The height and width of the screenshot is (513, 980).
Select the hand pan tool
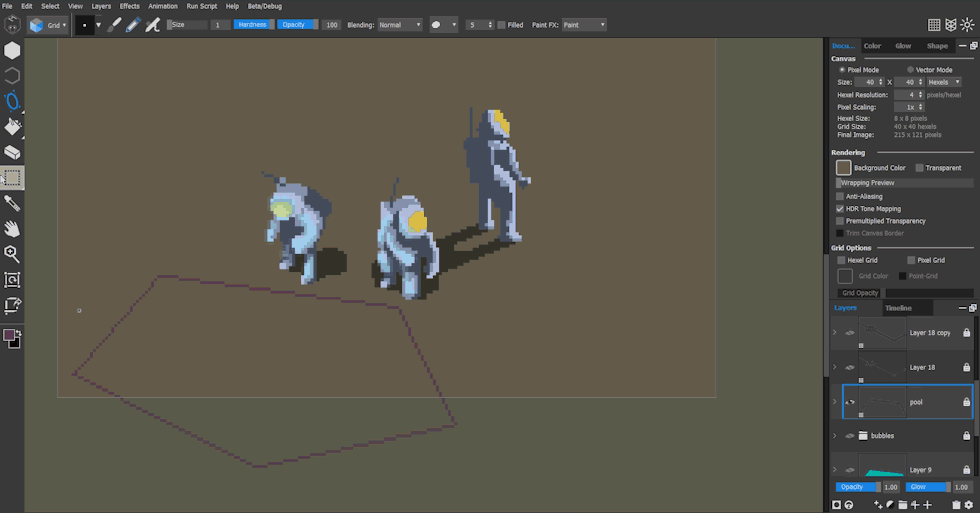(12, 229)
